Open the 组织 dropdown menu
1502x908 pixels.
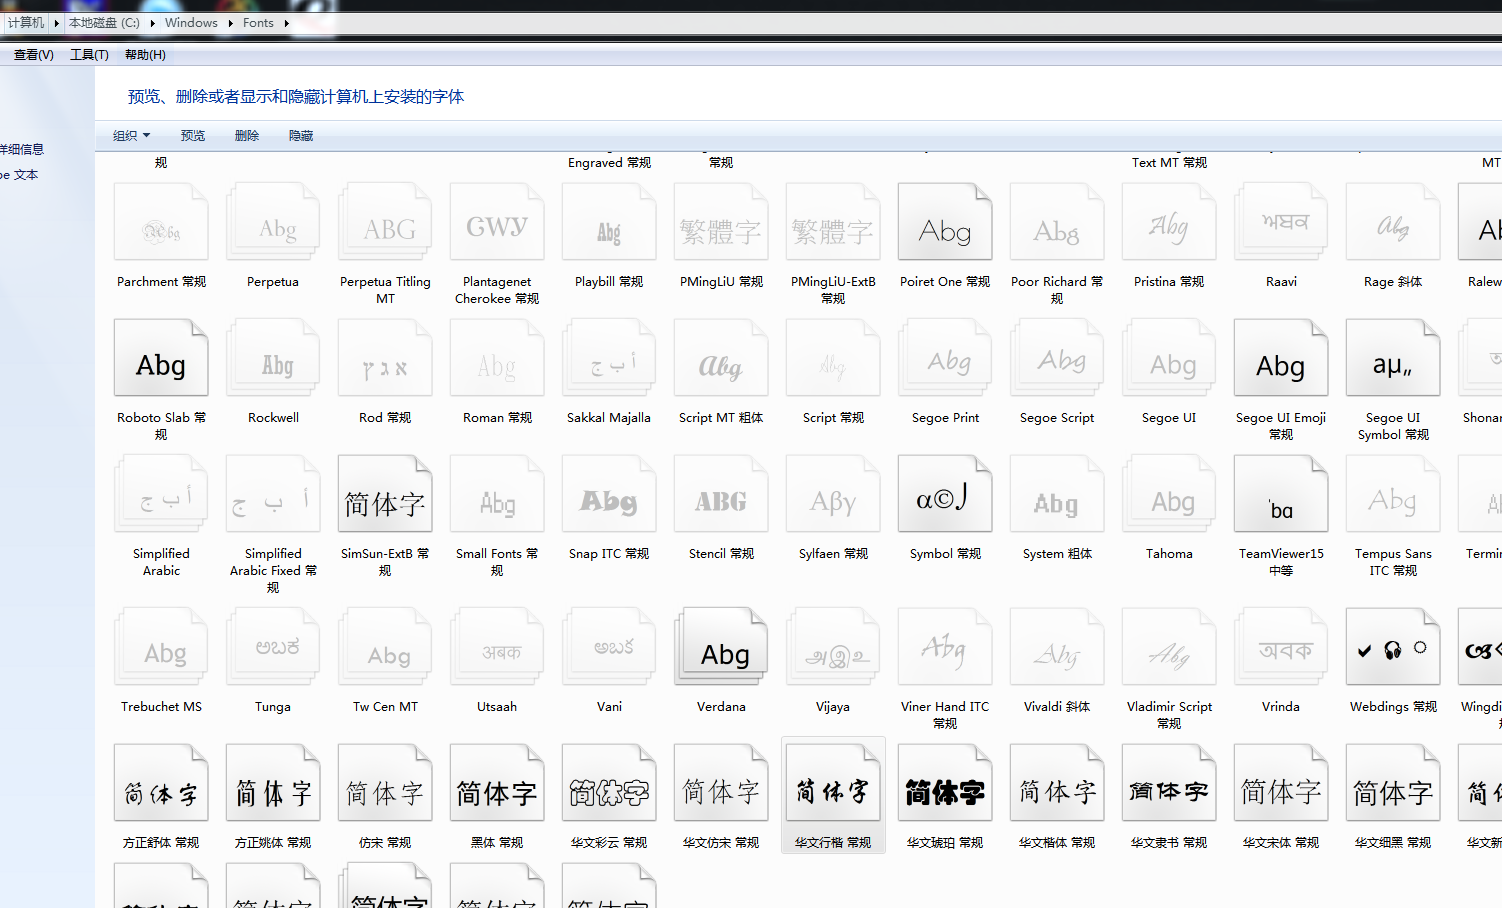pyautogui.click(x=131, y=136)
